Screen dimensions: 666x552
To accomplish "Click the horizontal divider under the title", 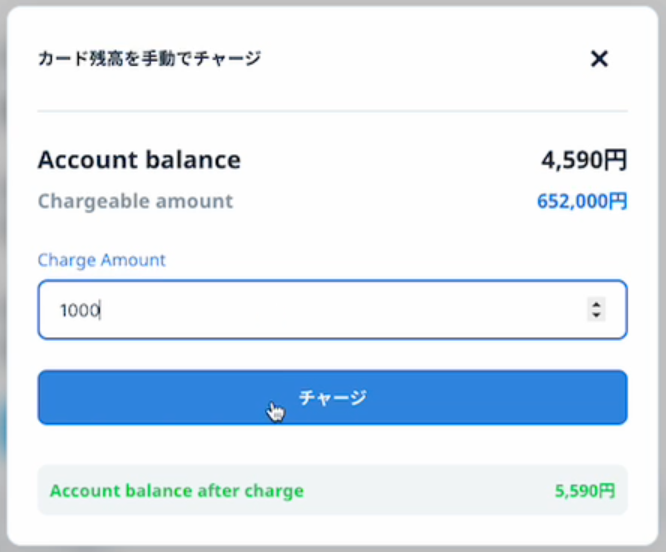I will click(x=332, y=110).
